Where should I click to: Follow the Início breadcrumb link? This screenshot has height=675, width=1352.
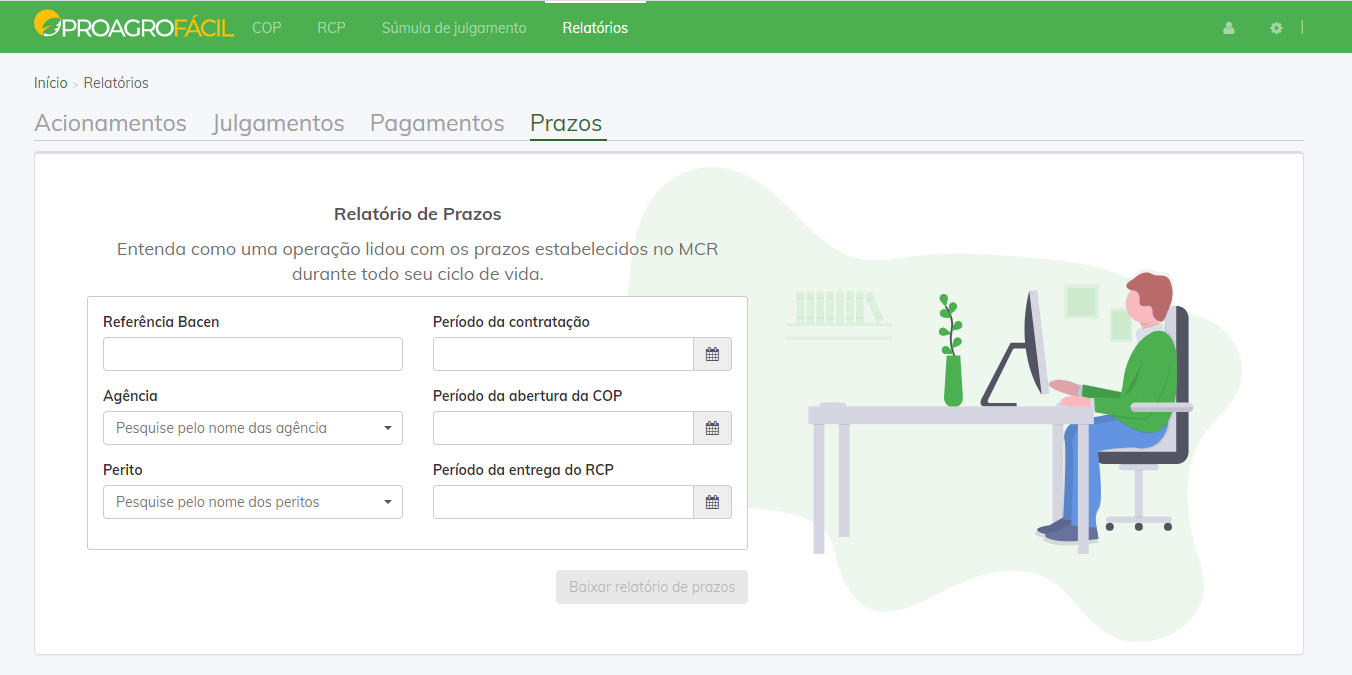[x=51, y=83]
